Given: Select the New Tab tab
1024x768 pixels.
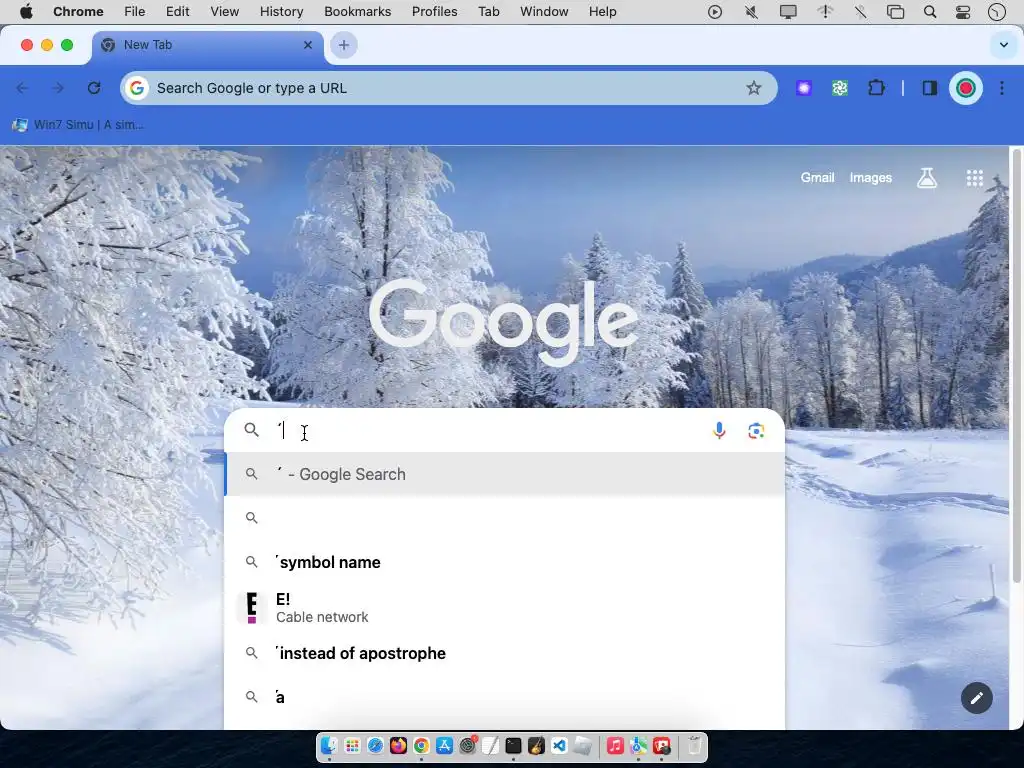Looking at the screenshot, I should 208,45.
